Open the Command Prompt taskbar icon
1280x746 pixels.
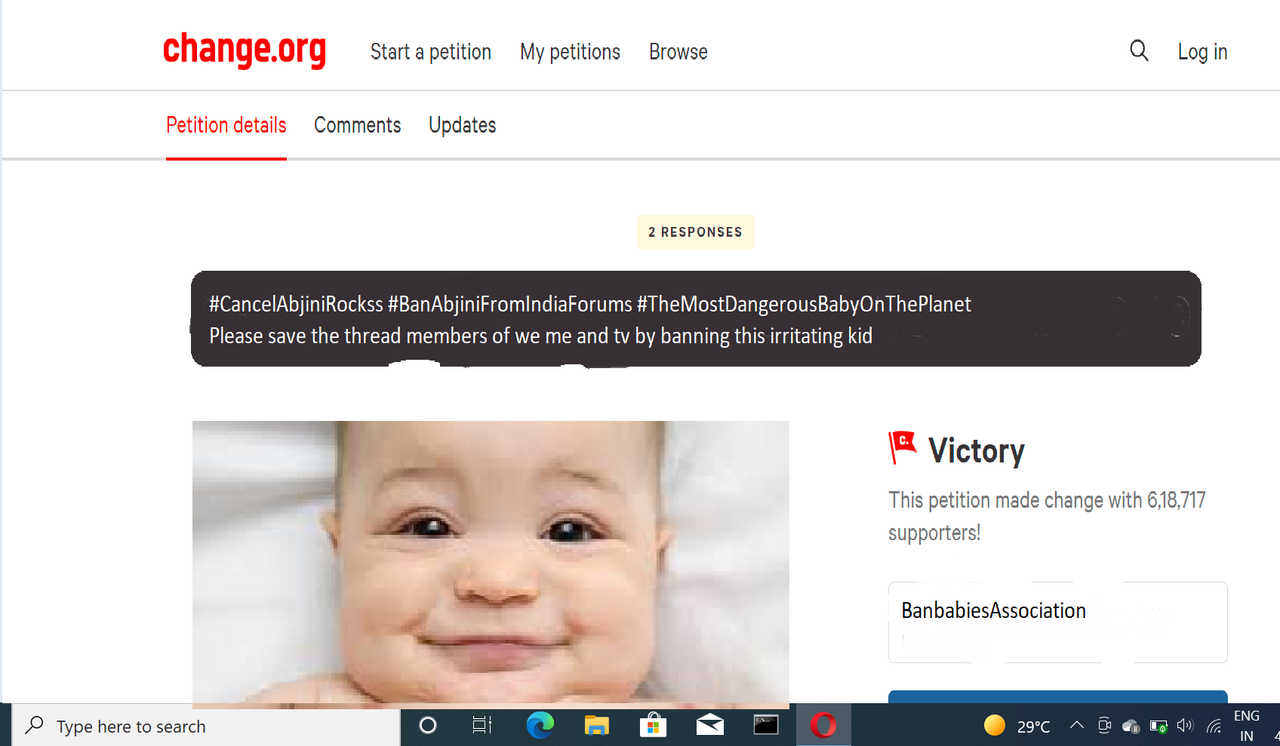click(x=766, y=725)
